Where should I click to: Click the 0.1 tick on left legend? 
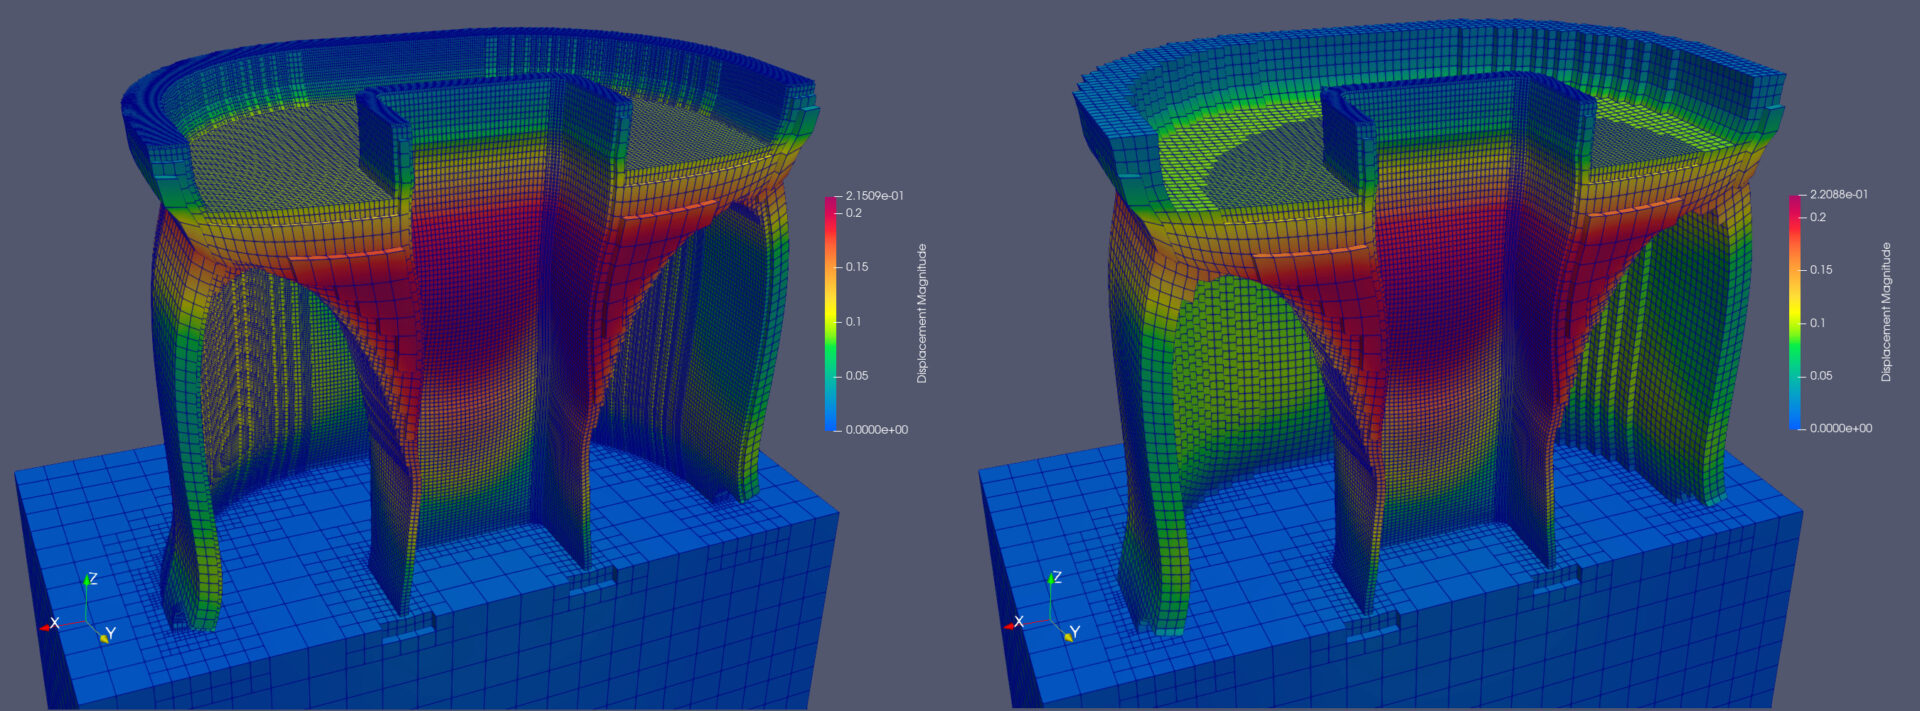click(x=853, y=321)
